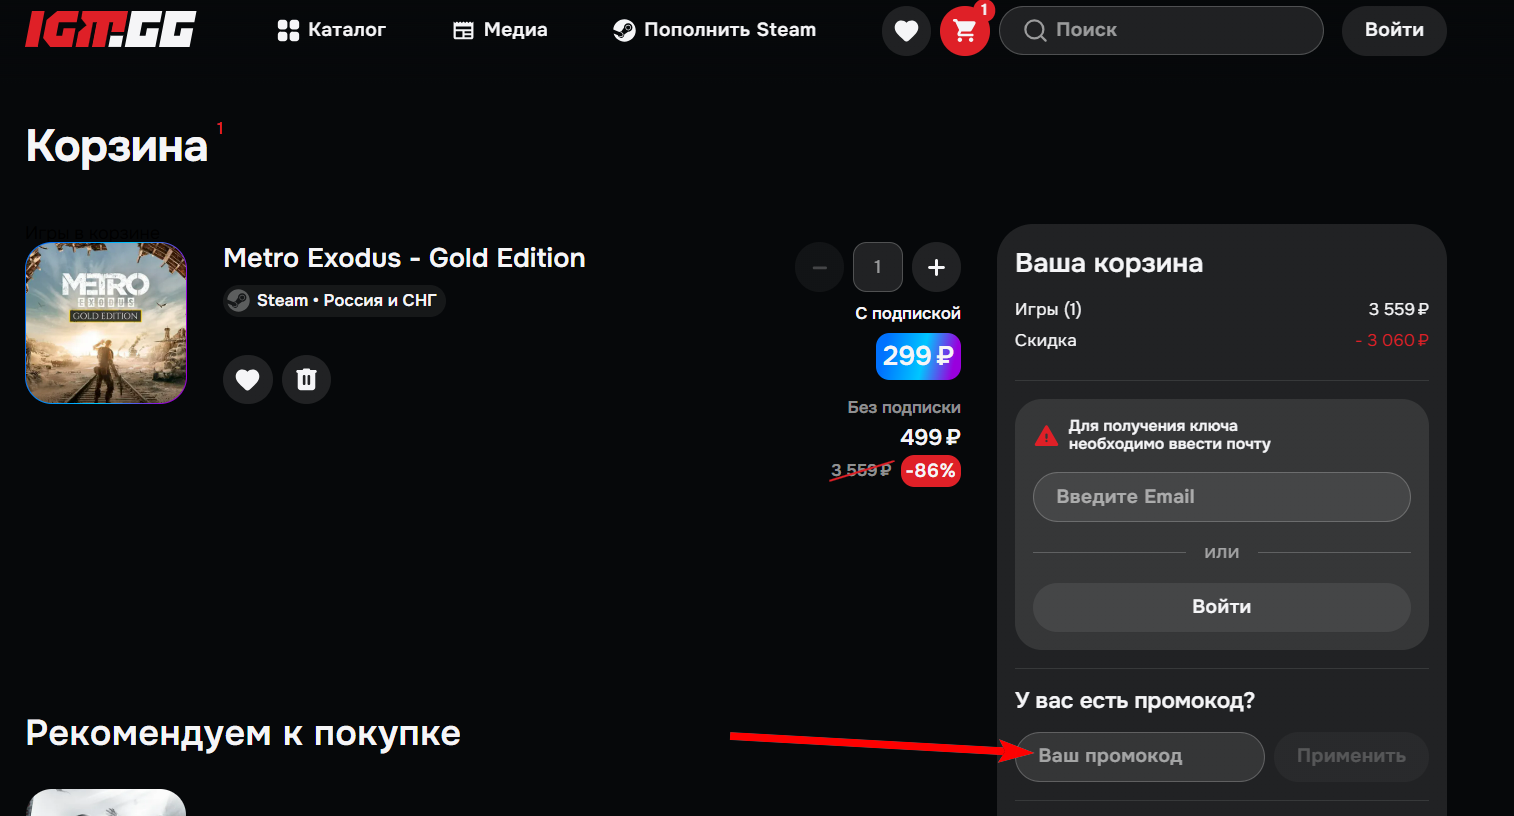Focus the Введите Email field
The width and height of the screenshot is (1514, 816).
1221,497
